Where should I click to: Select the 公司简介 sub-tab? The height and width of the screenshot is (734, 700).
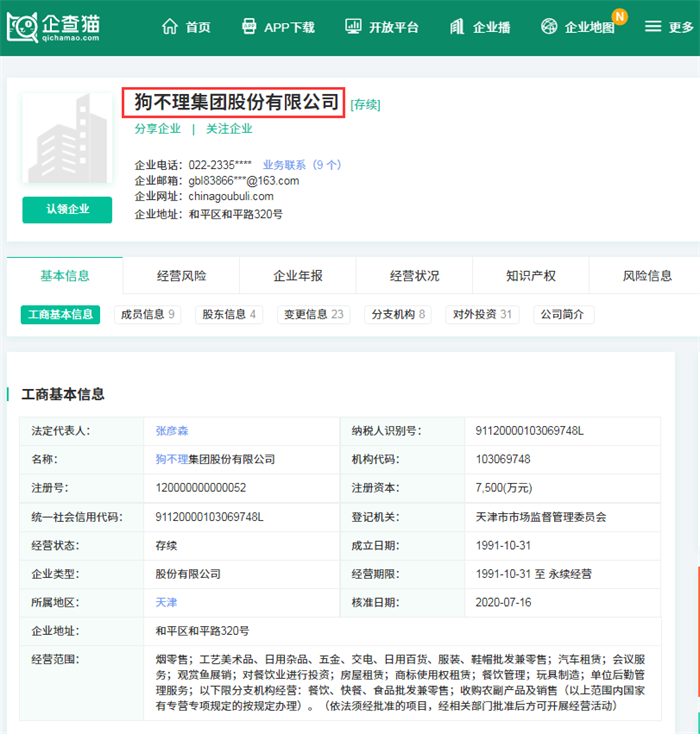point(564,314)
